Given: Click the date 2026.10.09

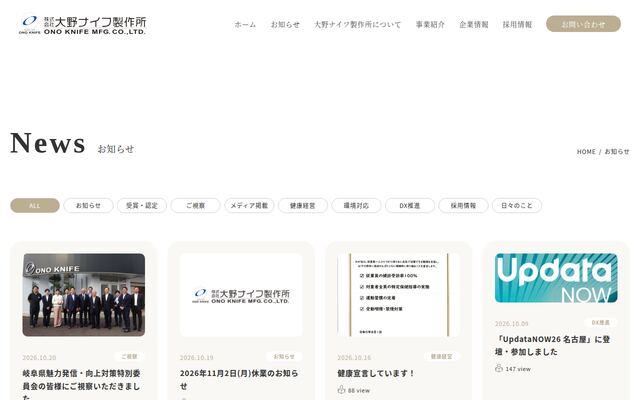Looking at the screenshot, I should [512, 324].
